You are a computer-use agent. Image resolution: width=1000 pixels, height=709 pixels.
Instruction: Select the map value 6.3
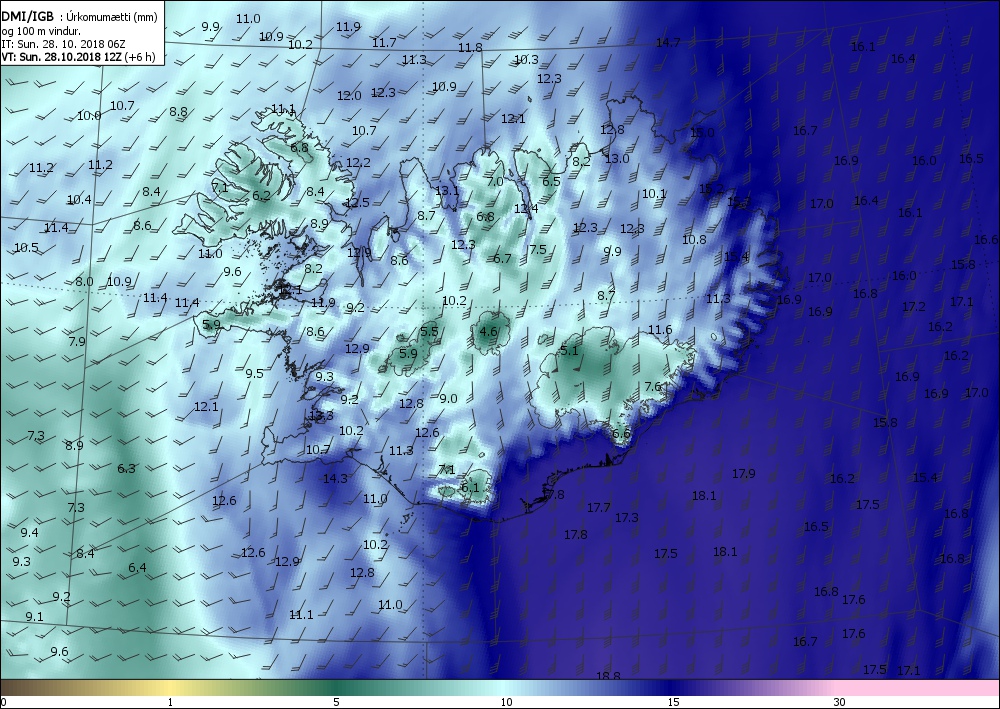point(126,469)
